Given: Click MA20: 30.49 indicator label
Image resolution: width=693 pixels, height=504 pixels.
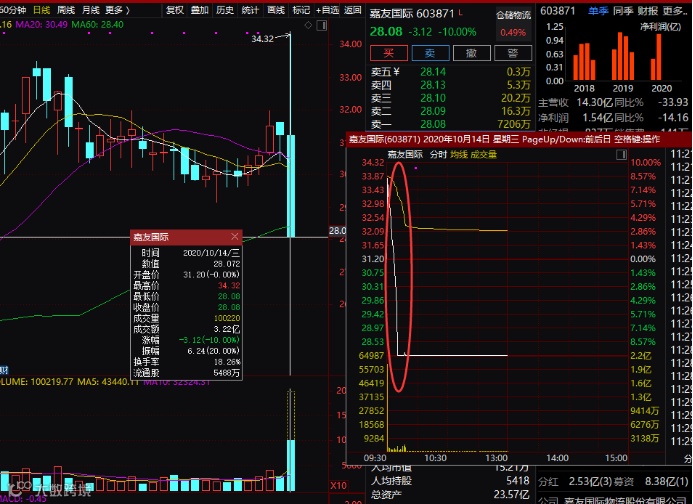Looking at the screenshot, I should (41, 24).
